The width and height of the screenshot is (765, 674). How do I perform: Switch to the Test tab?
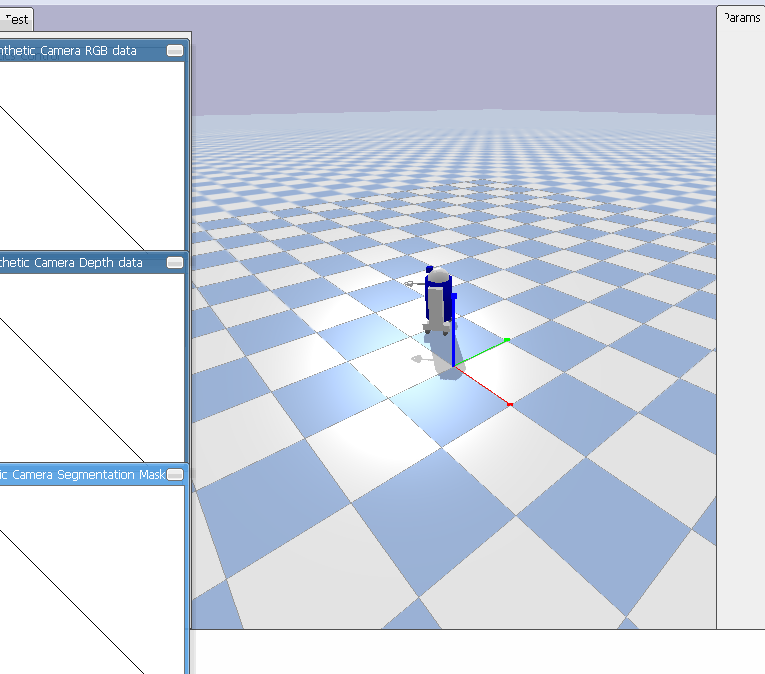coord(16,19)
